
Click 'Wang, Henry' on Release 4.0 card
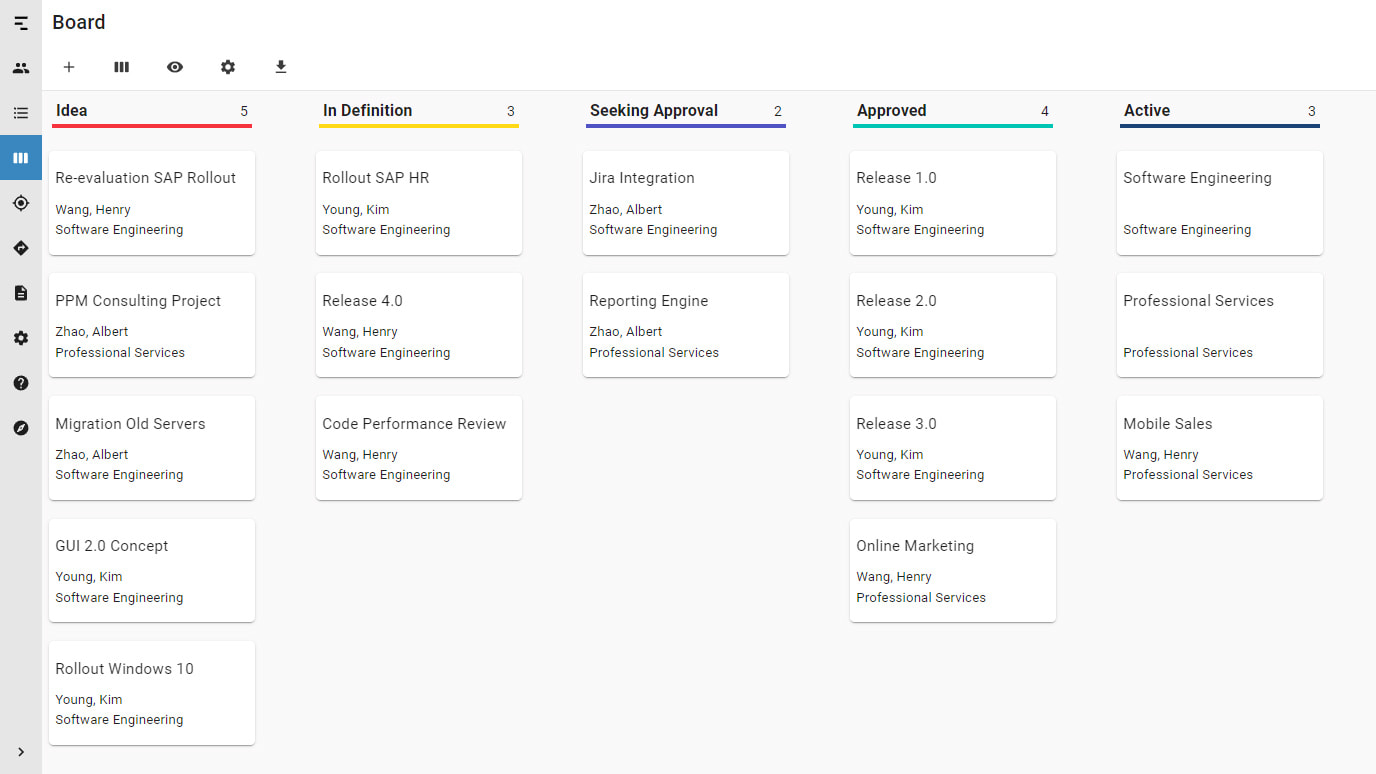tap(359, 332)
